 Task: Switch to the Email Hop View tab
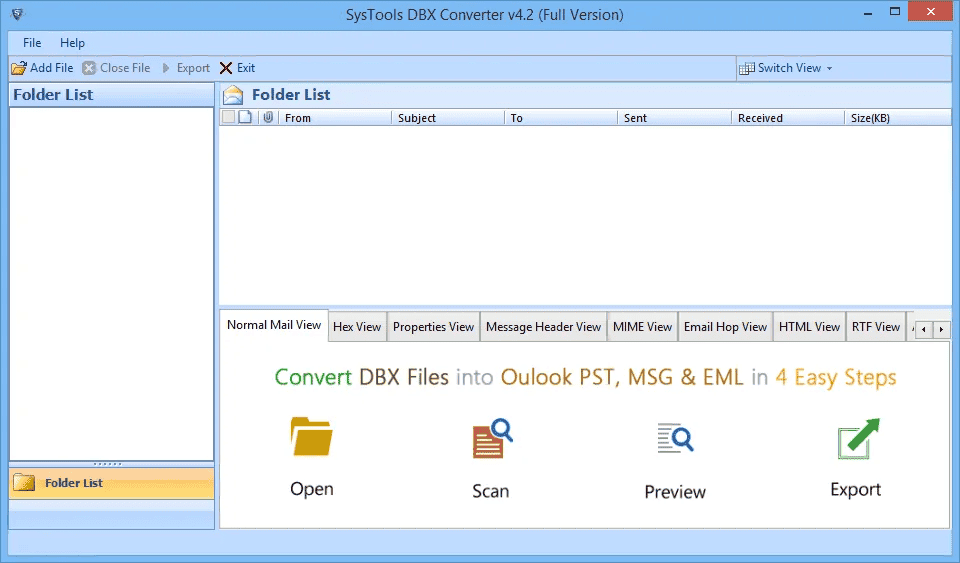point(725,327)
